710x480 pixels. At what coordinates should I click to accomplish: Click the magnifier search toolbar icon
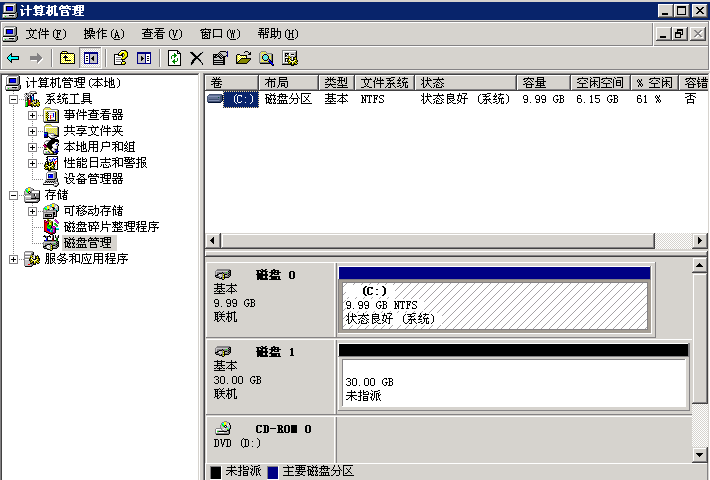(267, 58)
